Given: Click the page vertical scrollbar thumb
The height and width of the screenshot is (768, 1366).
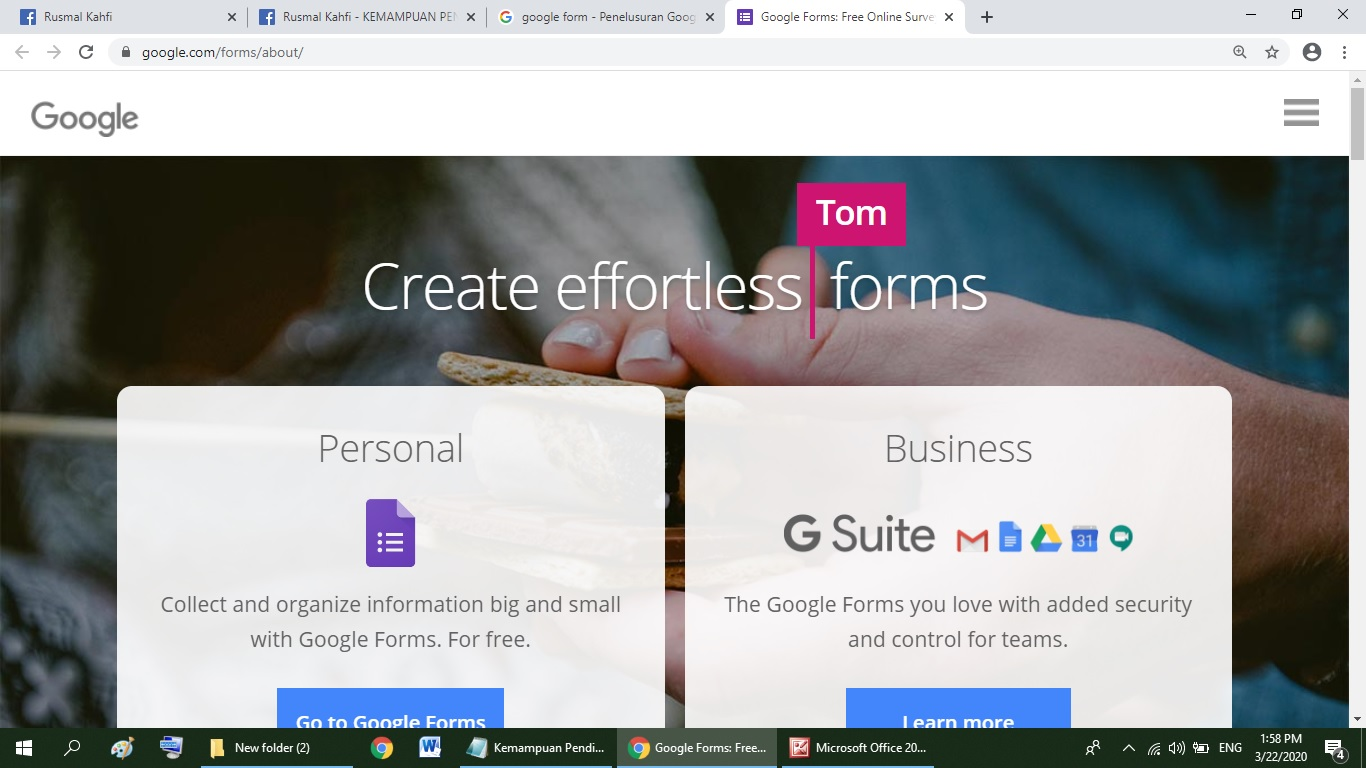Looking at the screenshot, I should [x=1357, y=123].
